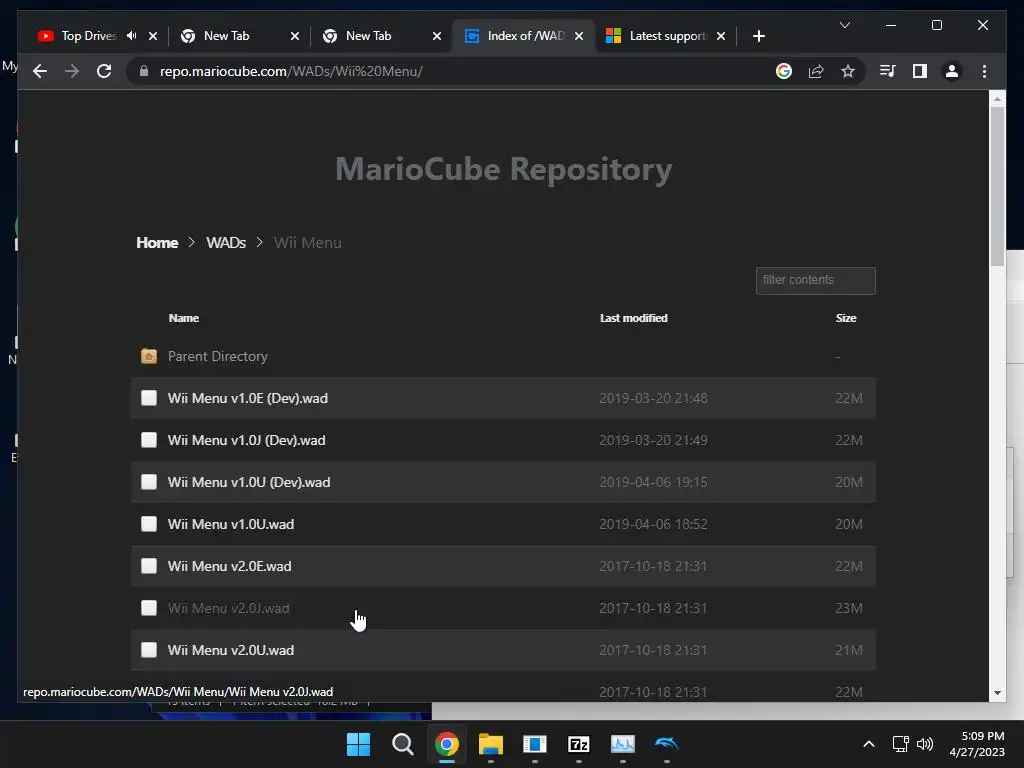Viewport: 1024px width, 768px height.
Task: Click the Parent Directory folder icon
Action: [x=149, y=356]
